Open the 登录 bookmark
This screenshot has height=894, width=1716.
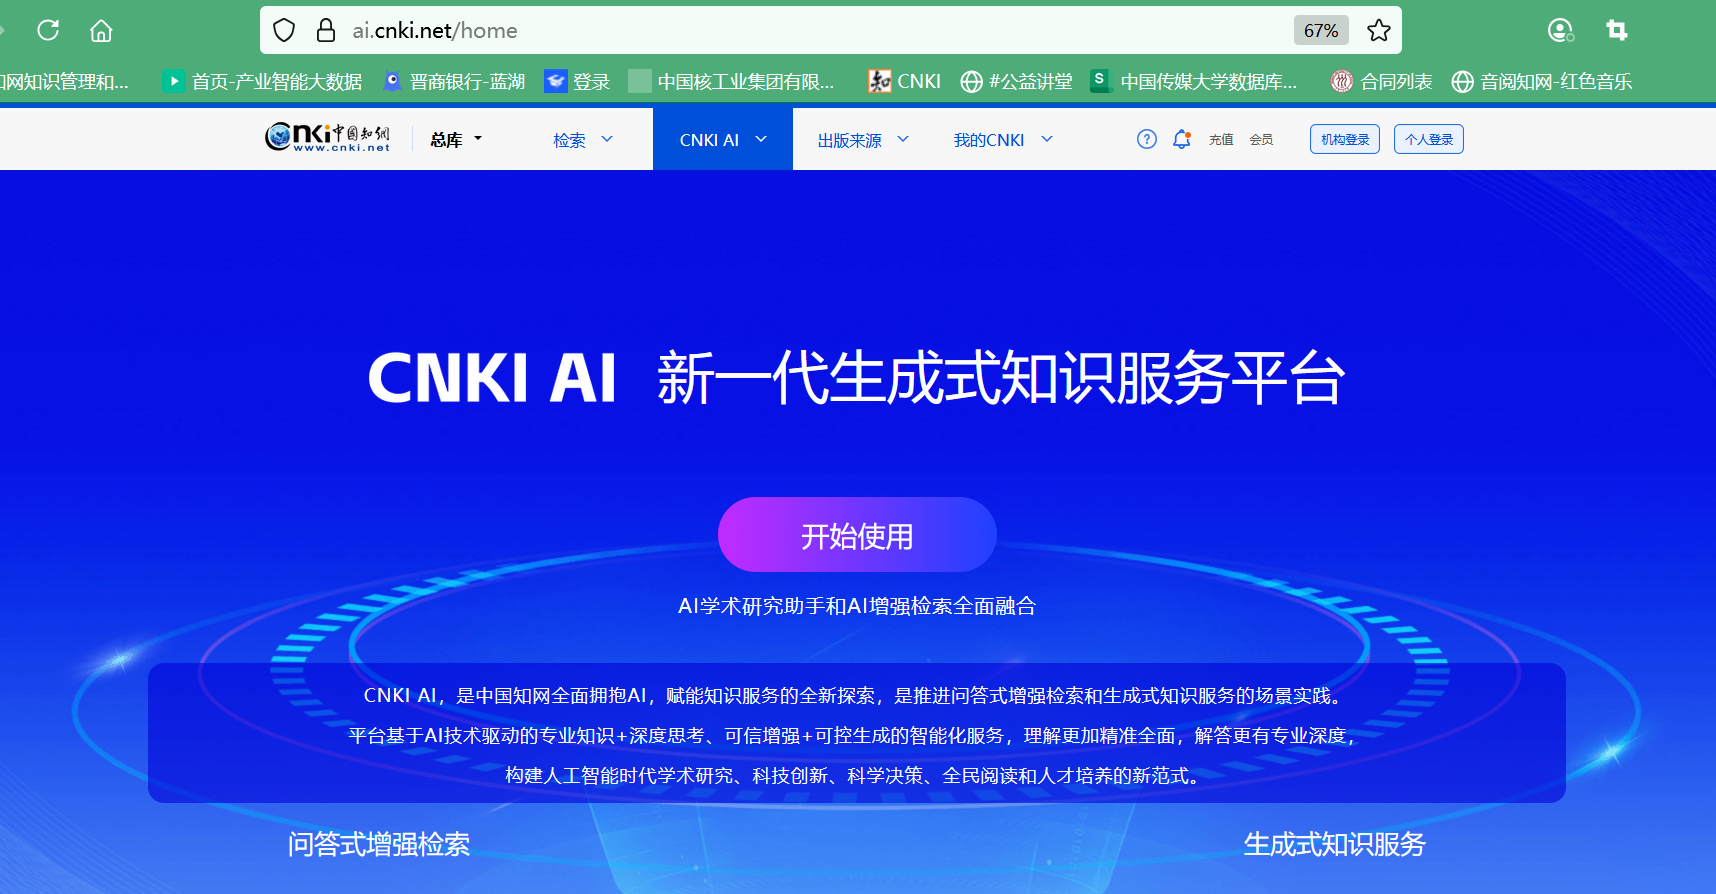coord(577,81)
